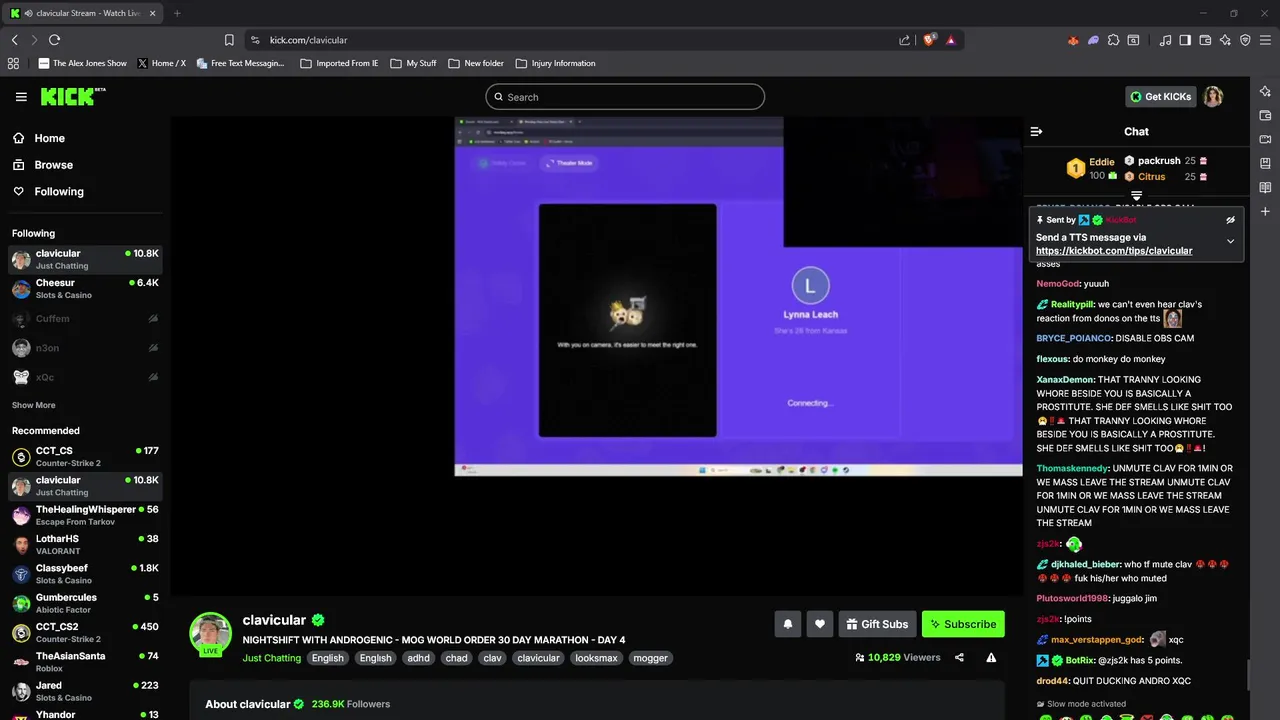
Task: Open the browser main menu
Action: coord(1265,40)
